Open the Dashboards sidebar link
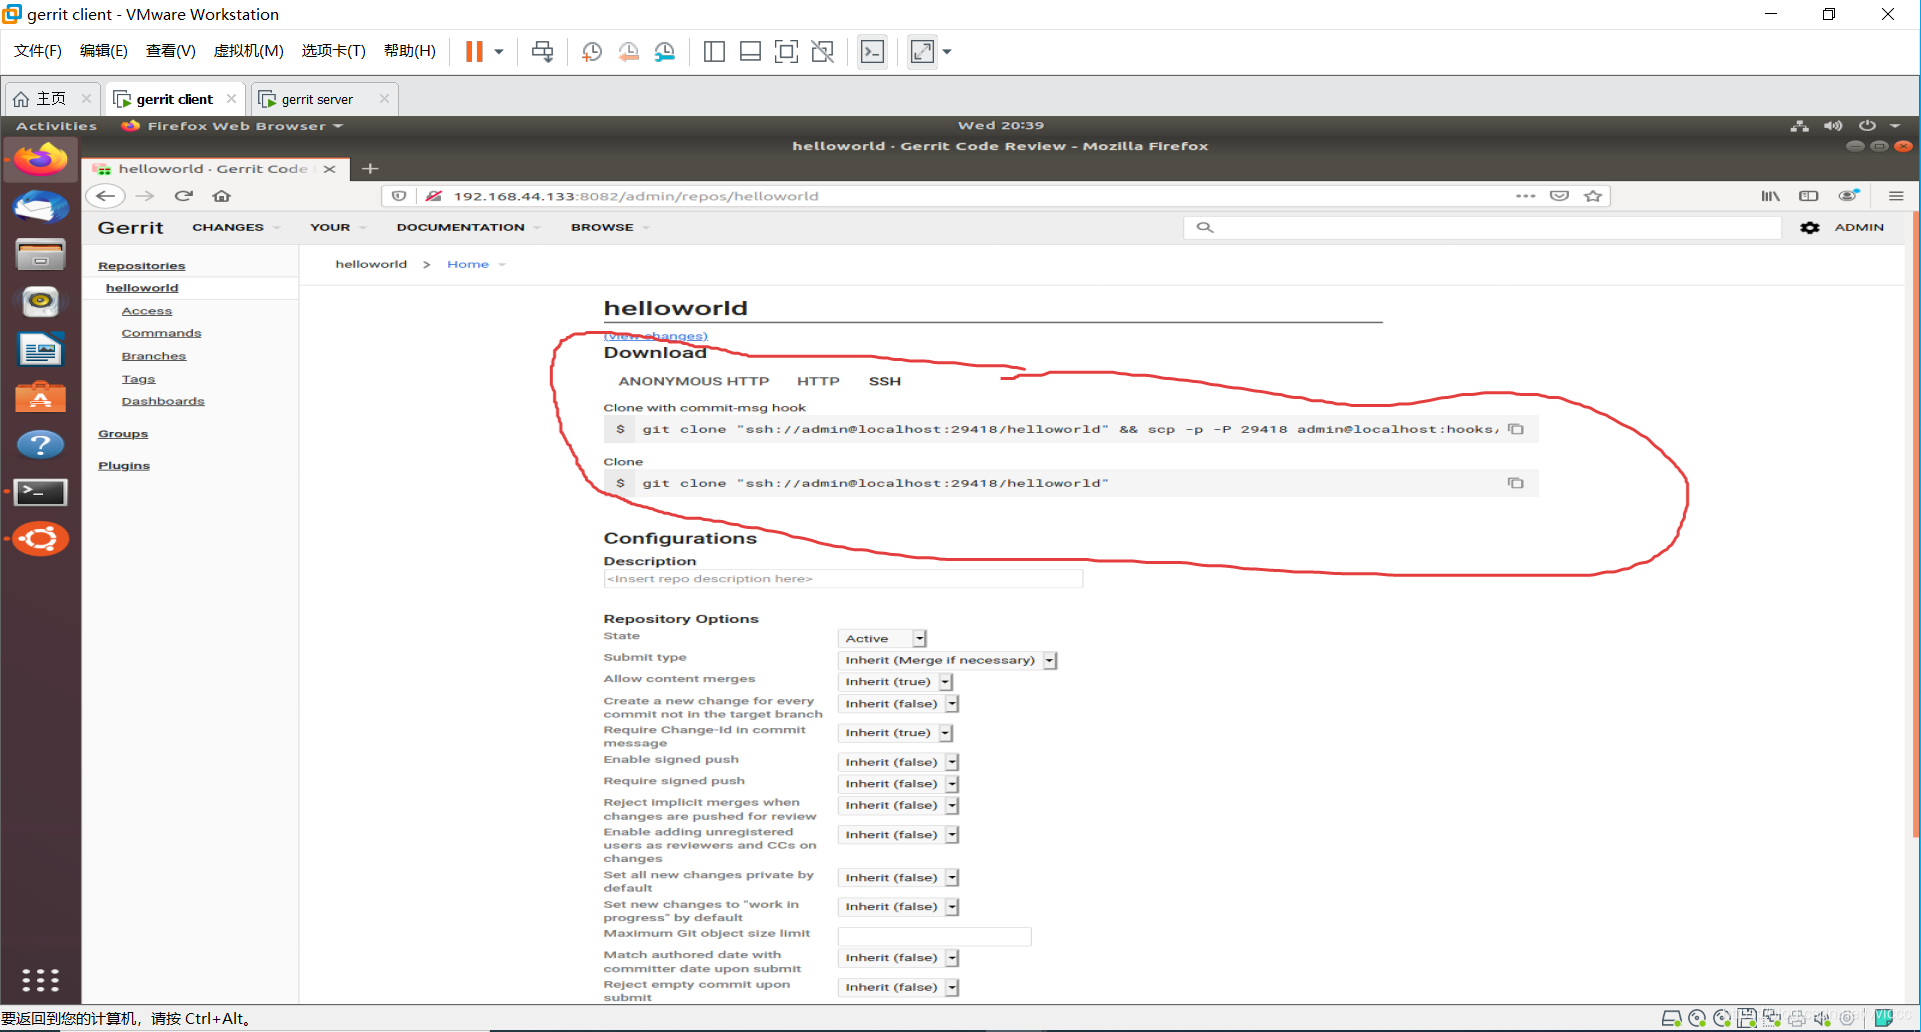The image size is (1921, 1032). (163, 401)
